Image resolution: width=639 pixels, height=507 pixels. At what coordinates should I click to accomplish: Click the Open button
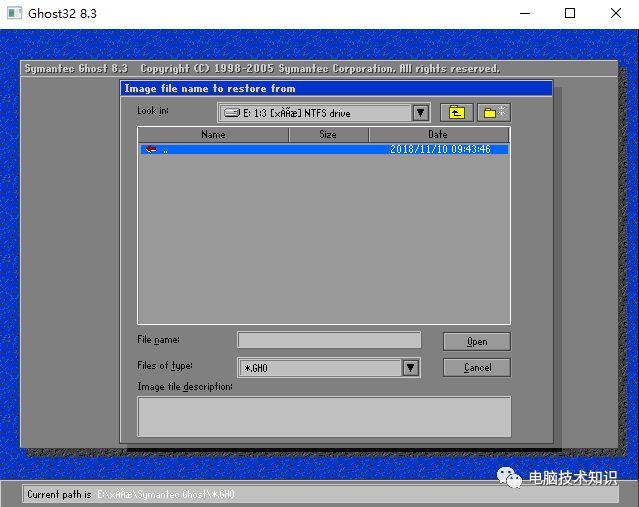[x=476, y=342]
